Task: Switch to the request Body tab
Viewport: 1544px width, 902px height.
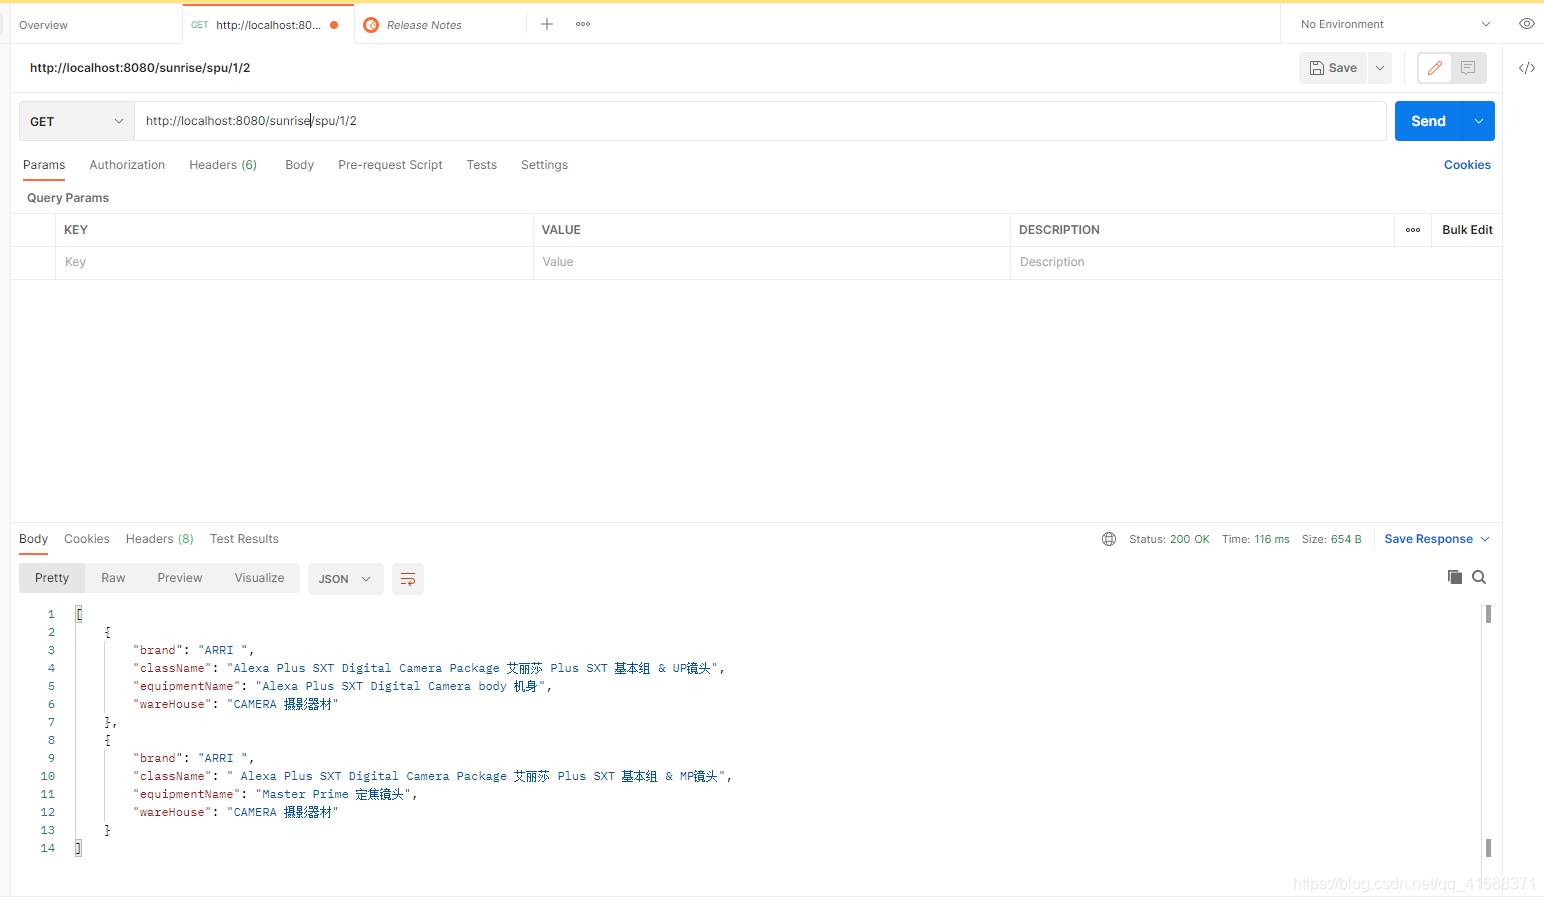Action: click(x=299, y=165)
